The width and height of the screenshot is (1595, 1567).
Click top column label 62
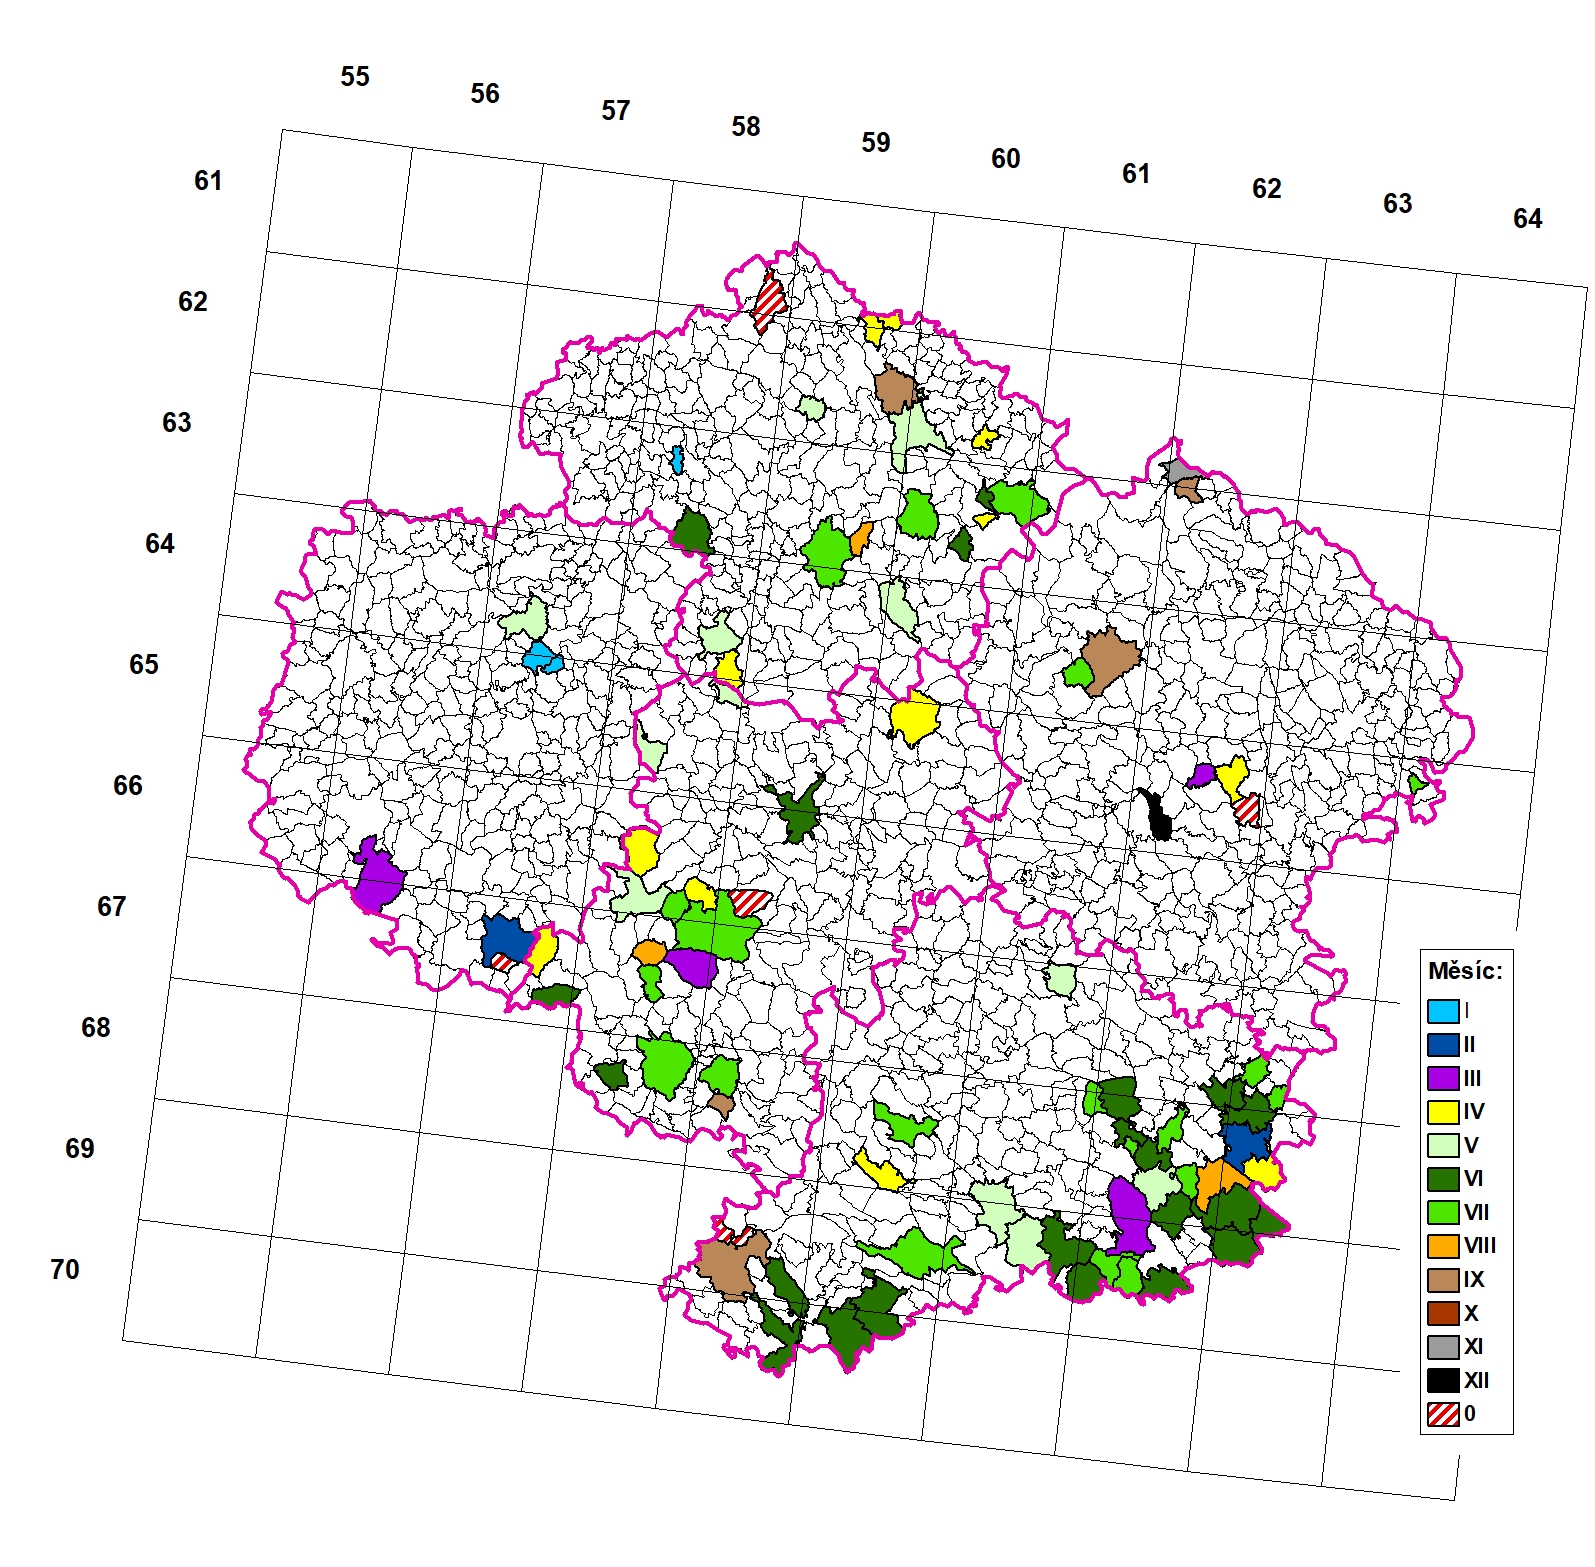[1267, 189]
